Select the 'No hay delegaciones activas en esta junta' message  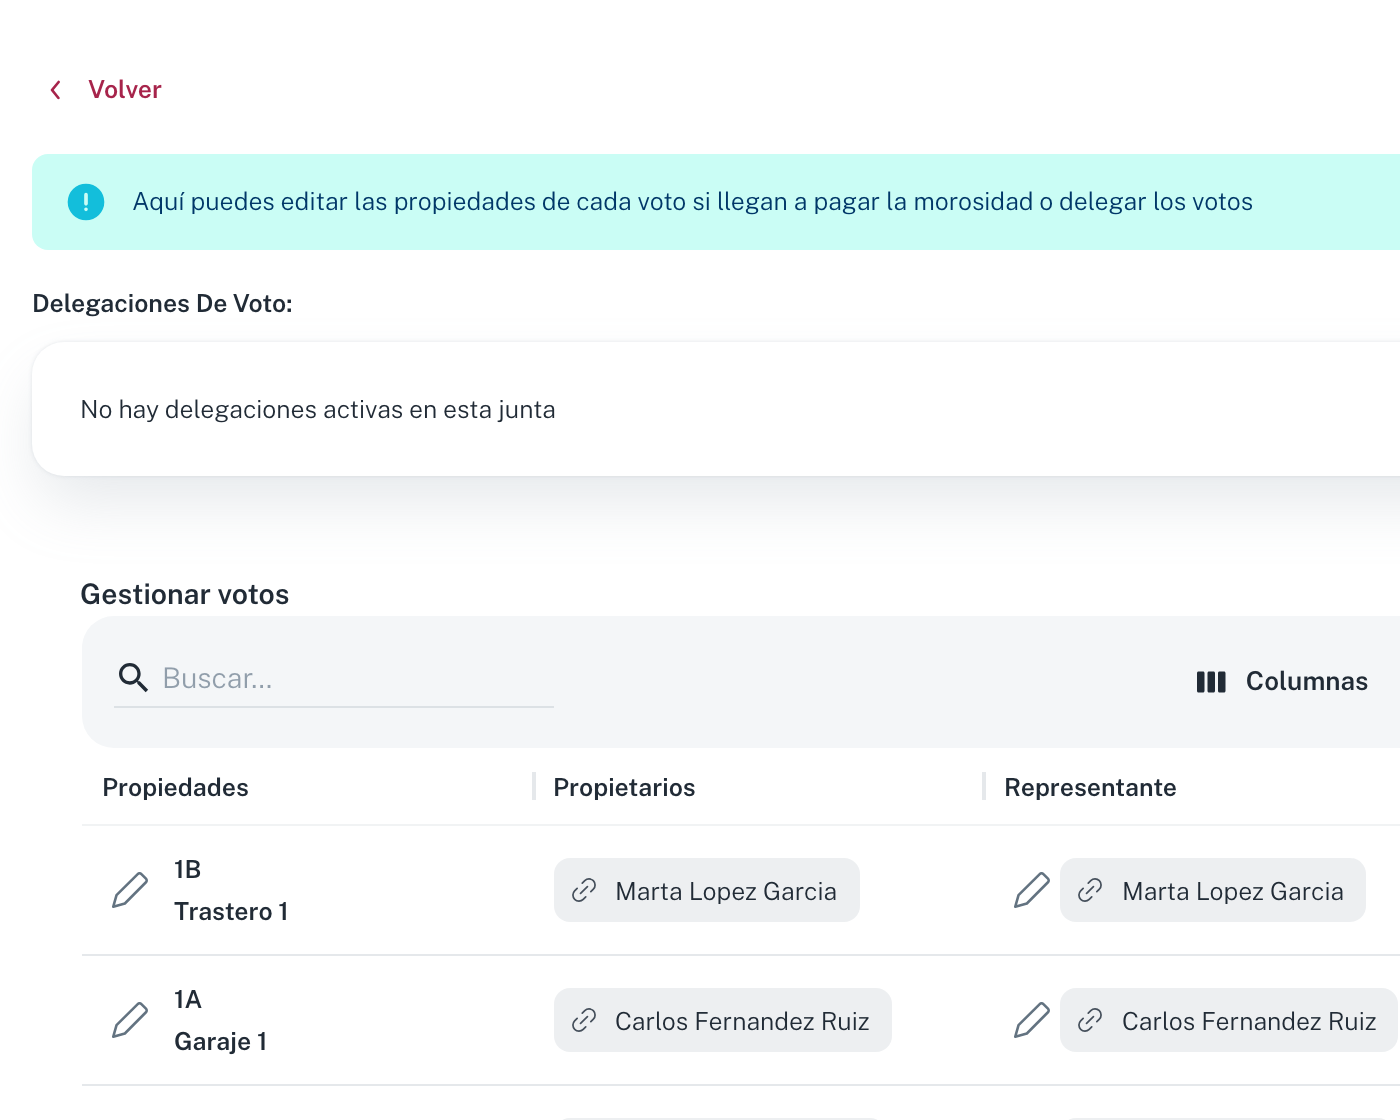pyautogui.click(x=318, y=410)
